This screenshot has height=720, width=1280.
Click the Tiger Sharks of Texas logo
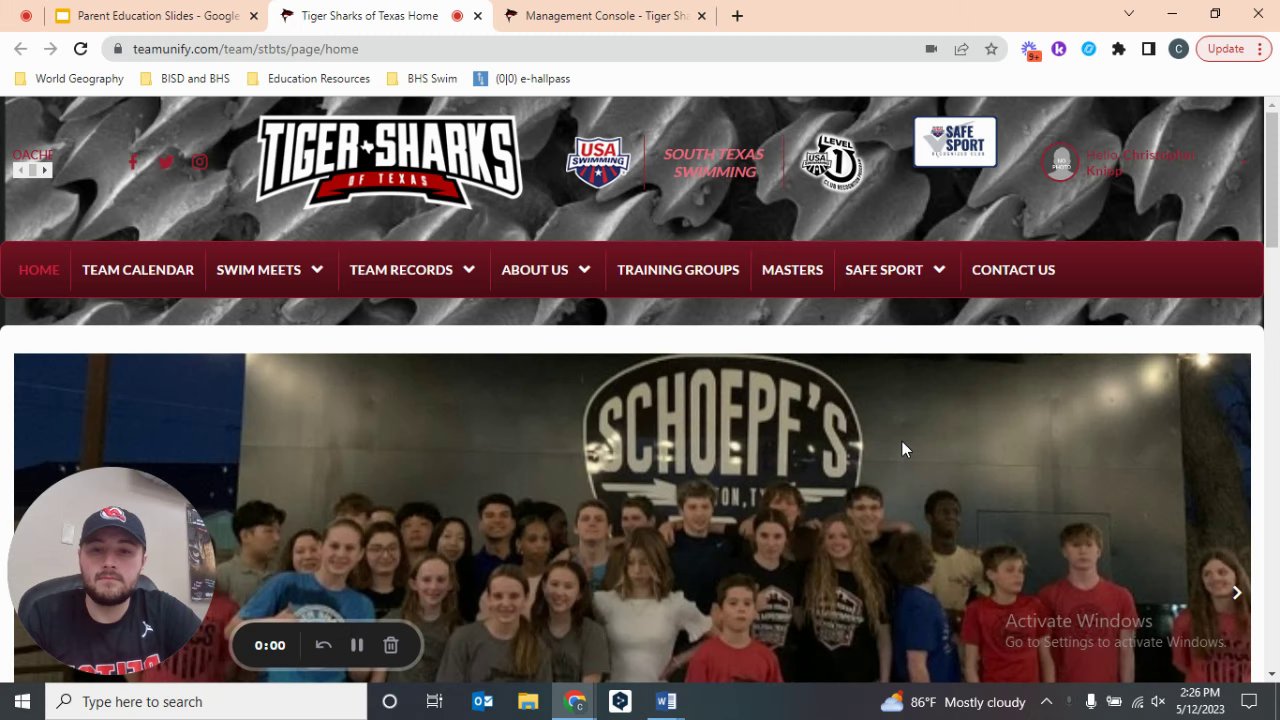pos(389,161)
